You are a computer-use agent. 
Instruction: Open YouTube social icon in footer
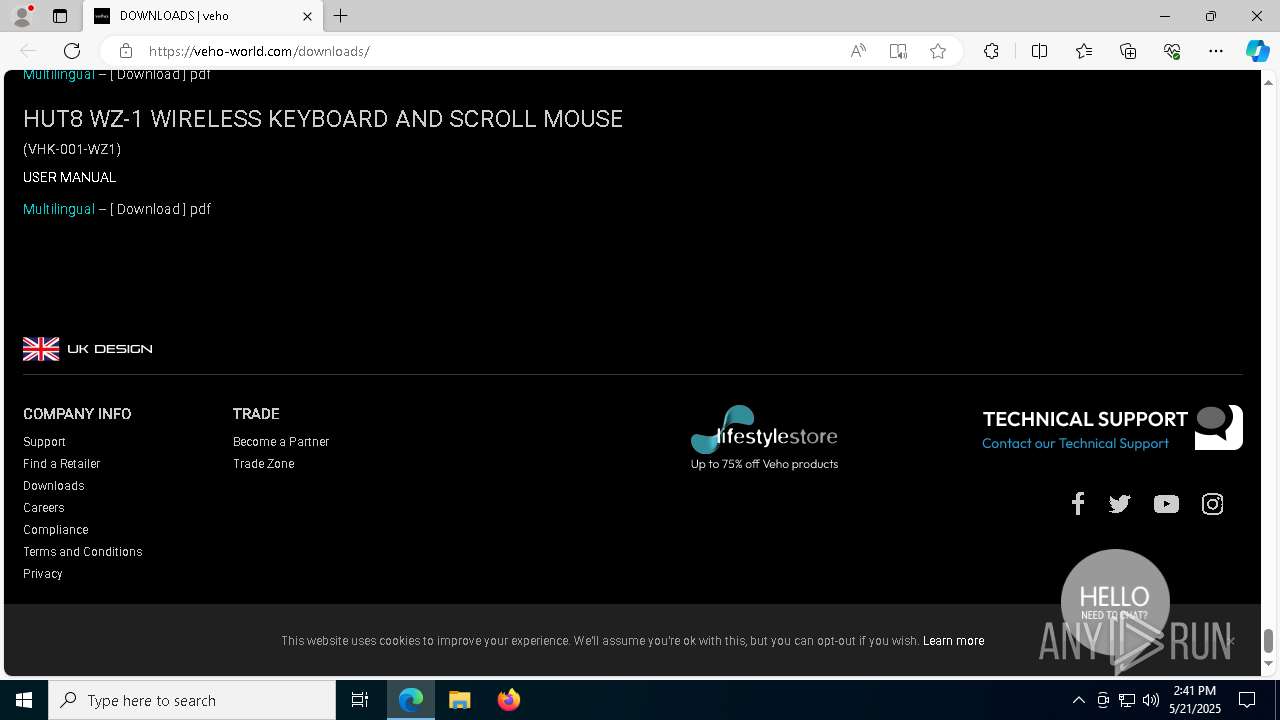1166,504
